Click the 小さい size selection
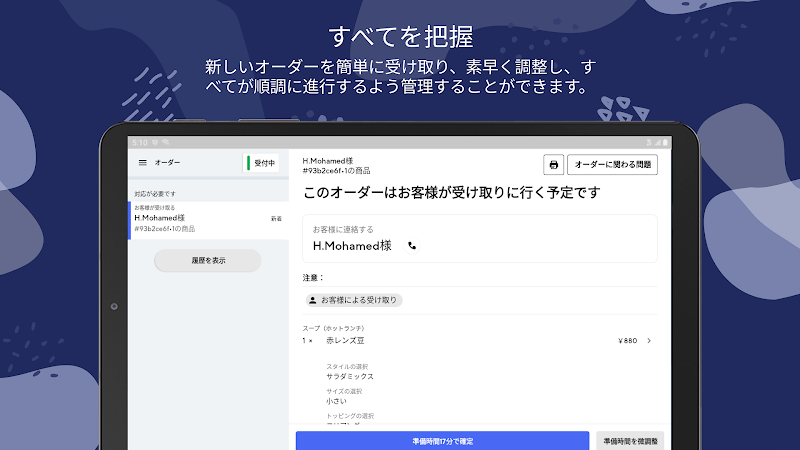 [x=336, y=401]
